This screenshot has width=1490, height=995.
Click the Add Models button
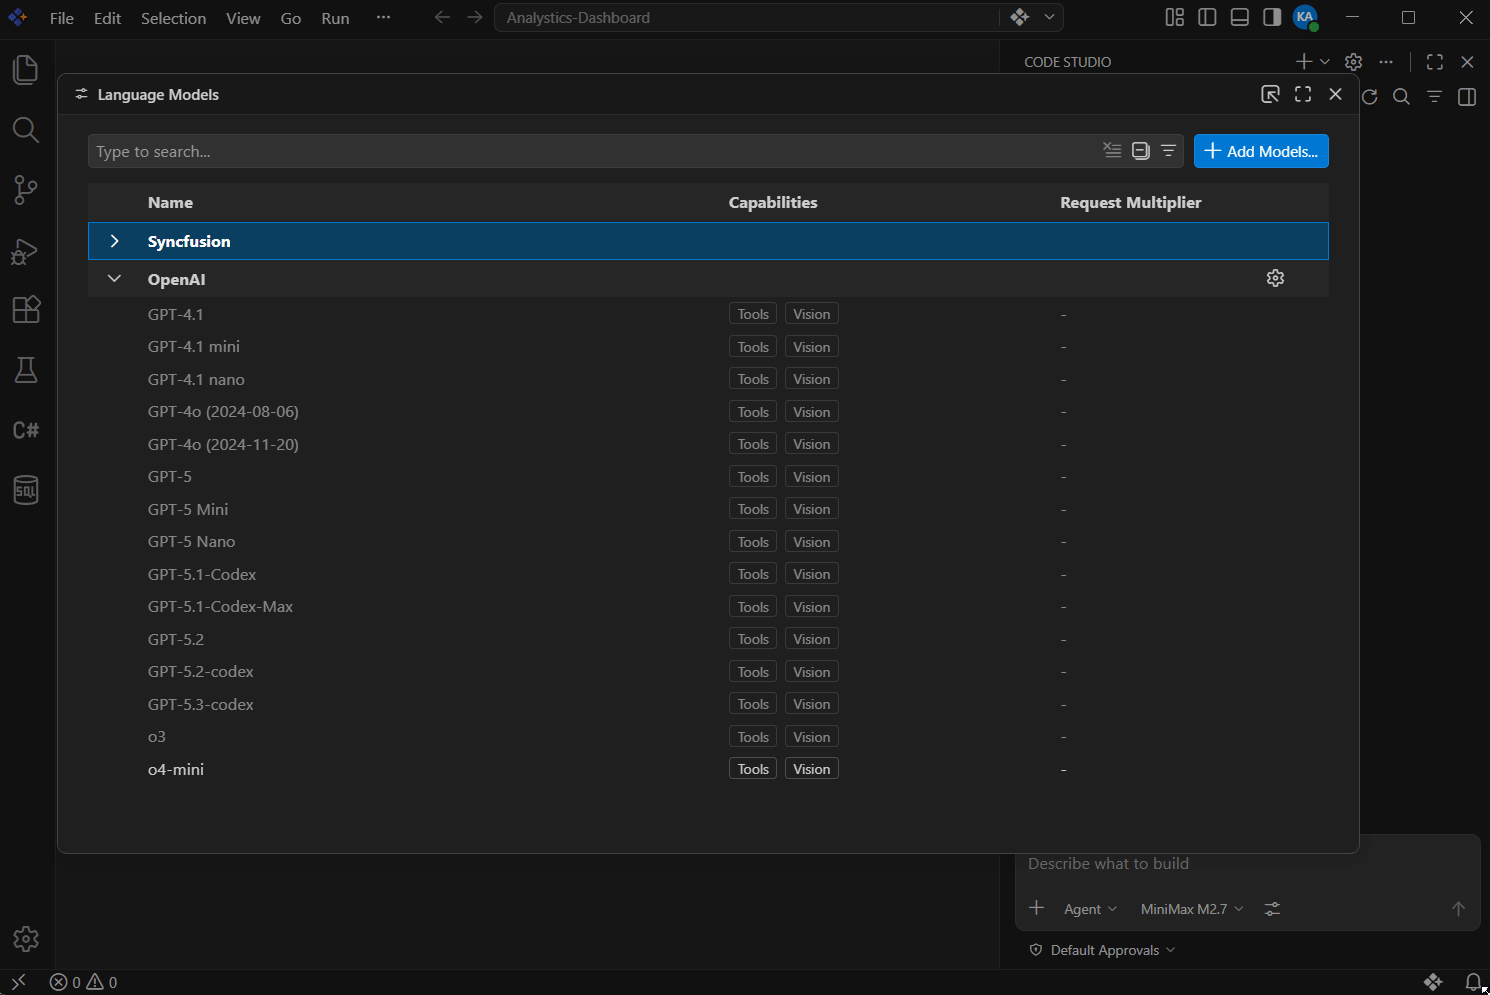tap(1261, 151)
